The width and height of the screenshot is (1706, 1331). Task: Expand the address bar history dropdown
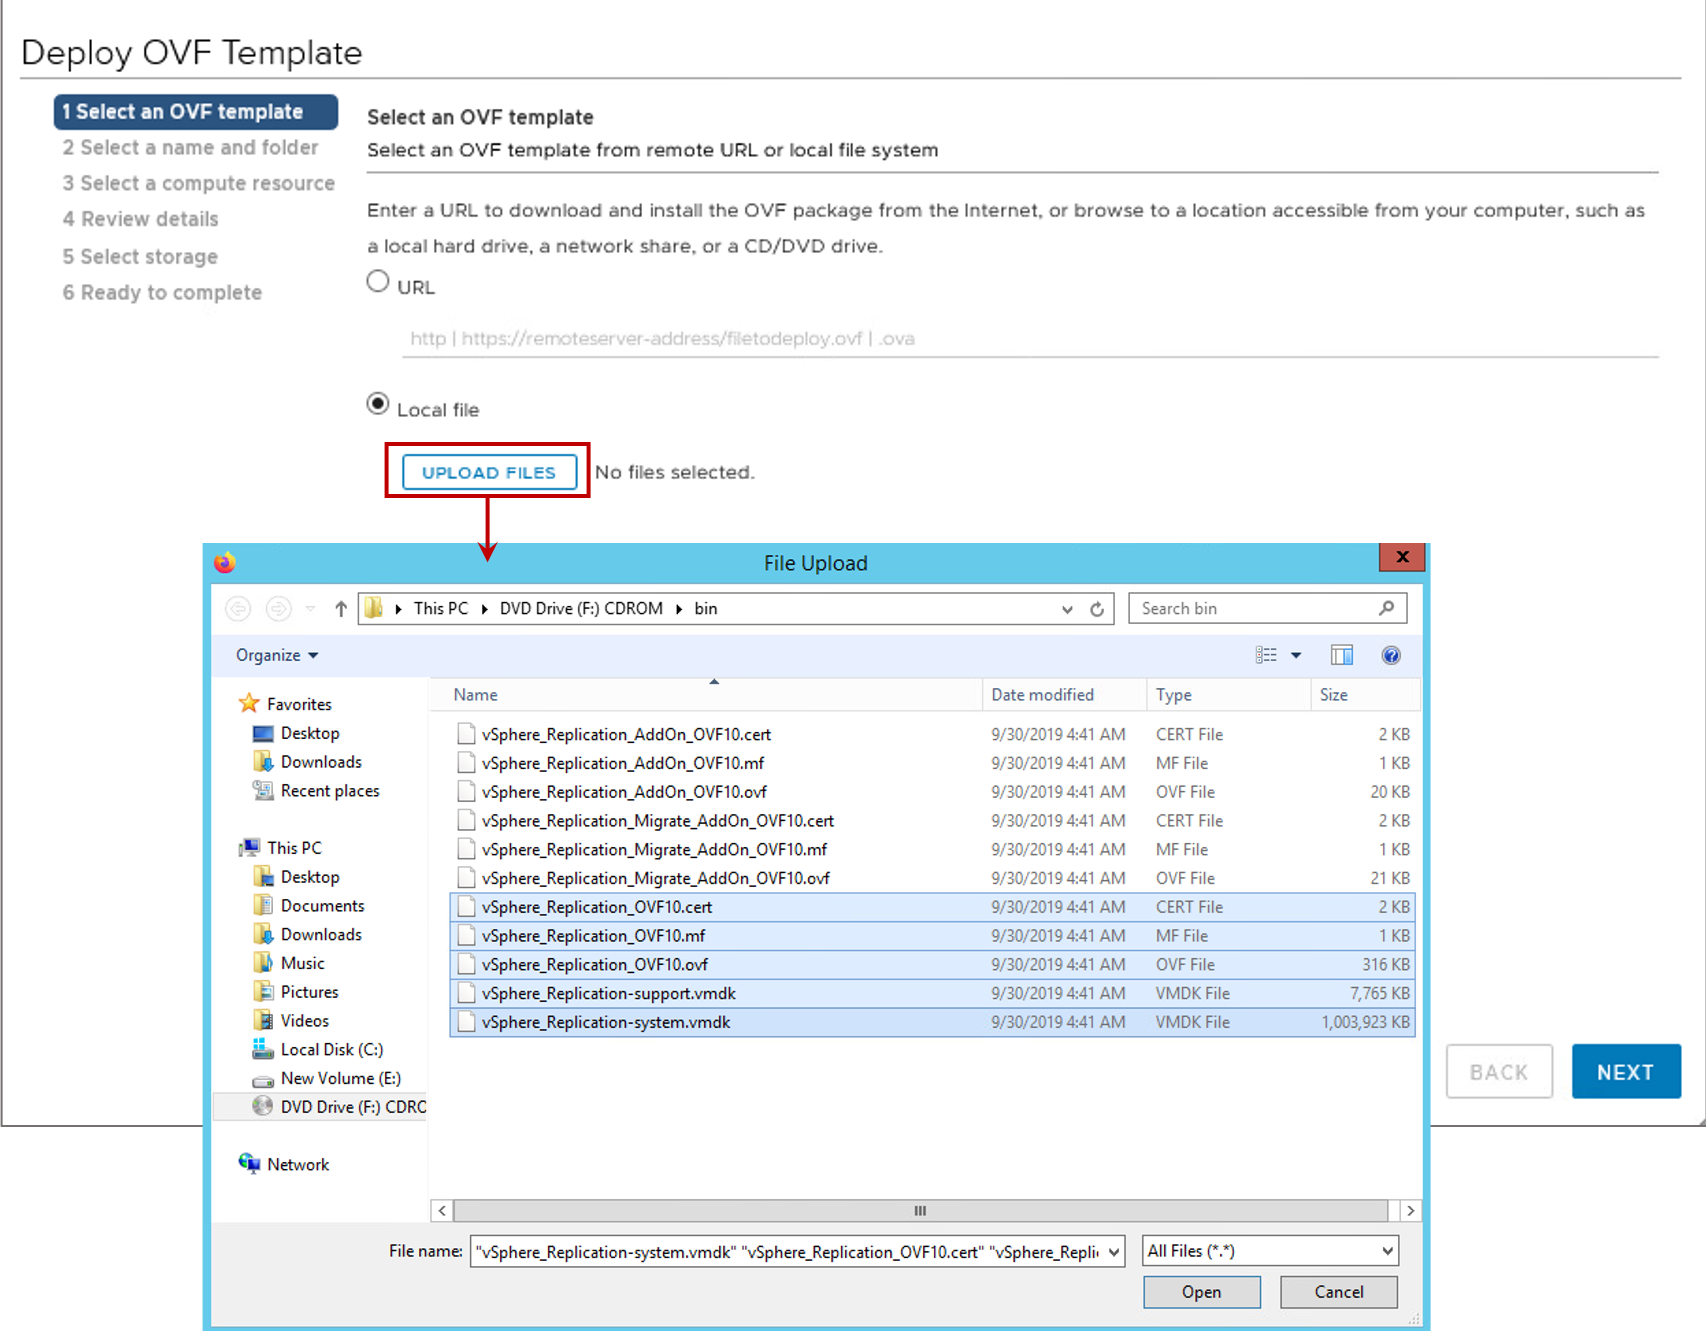pos(1067,609)
